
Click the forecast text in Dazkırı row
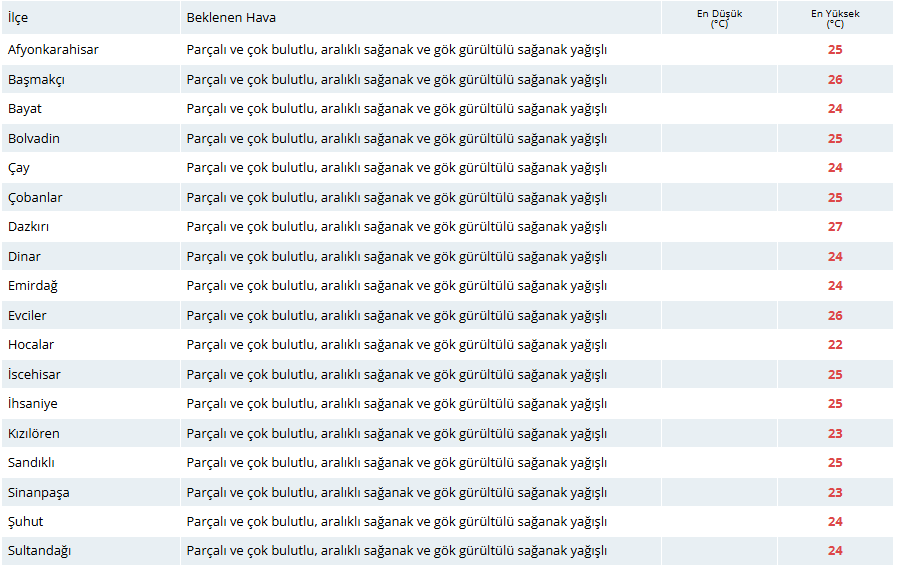[396, 227]
